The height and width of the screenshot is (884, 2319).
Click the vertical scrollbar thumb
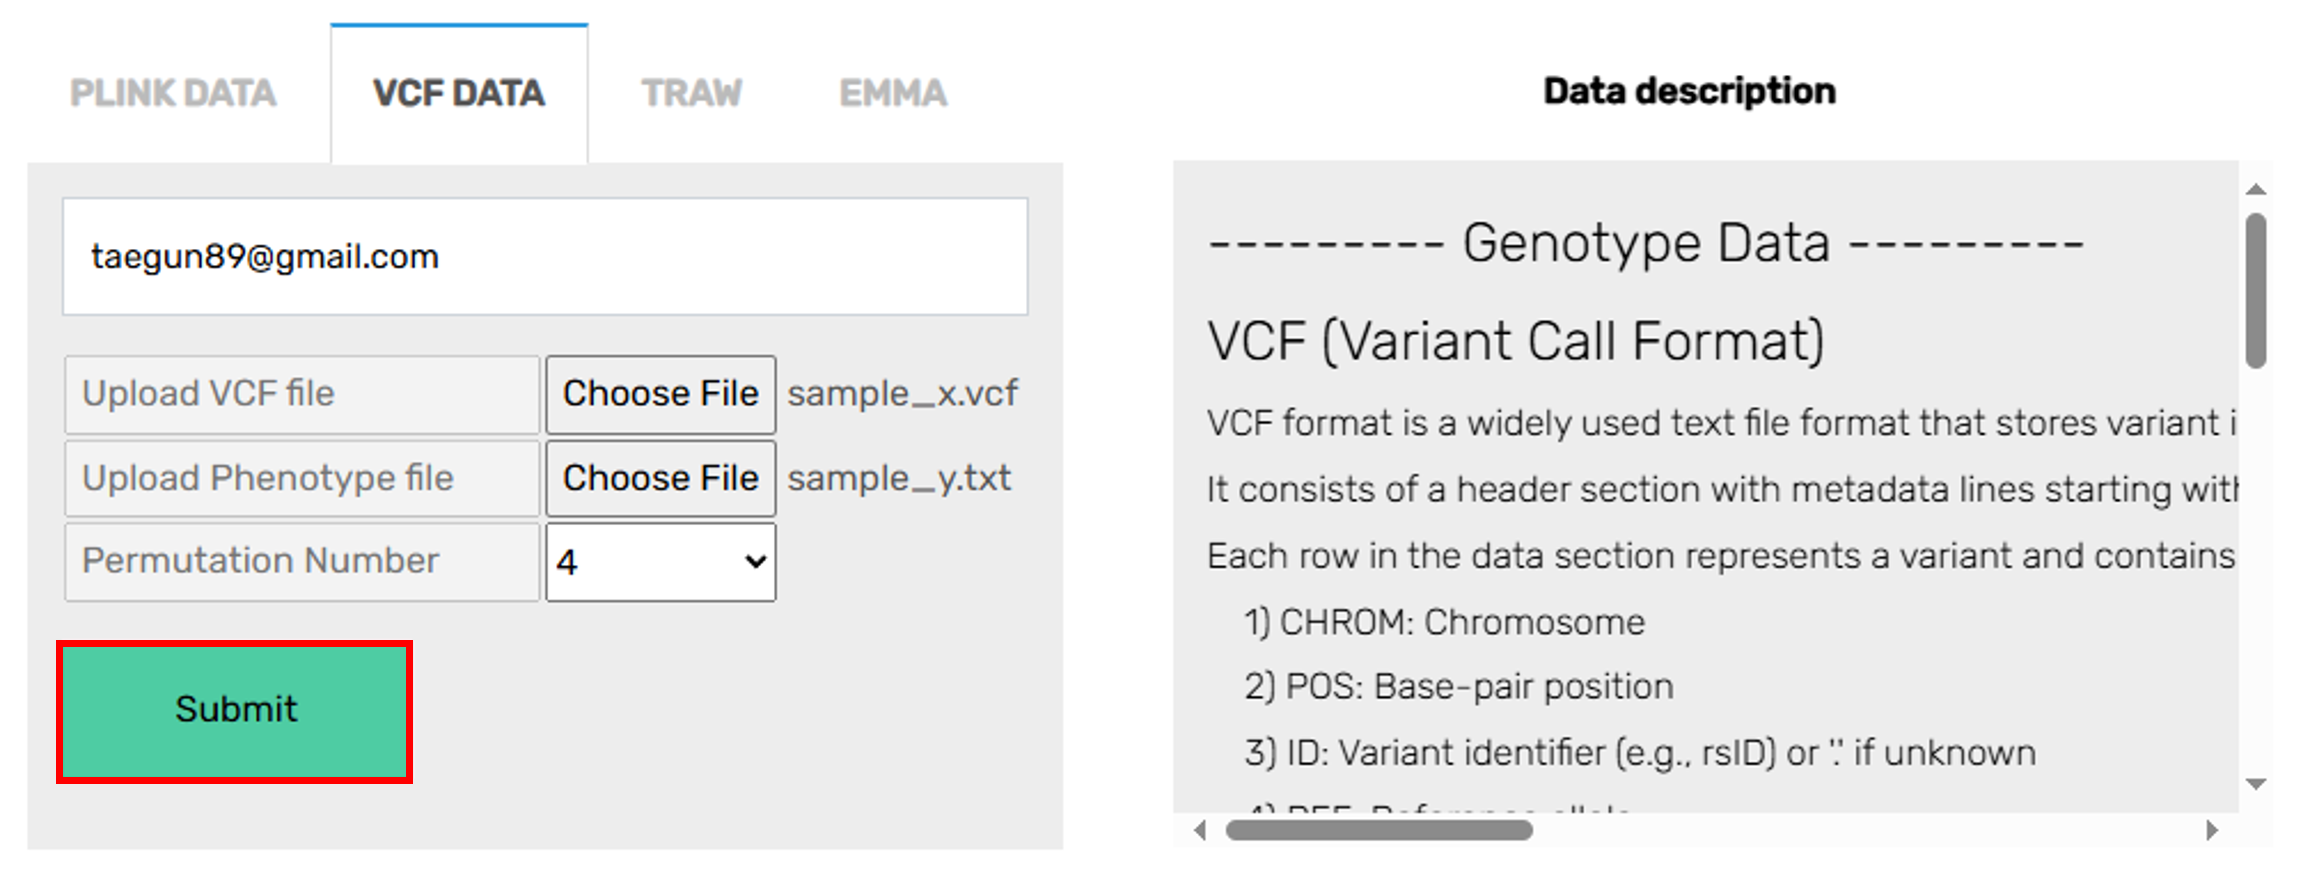[2255, 290]
